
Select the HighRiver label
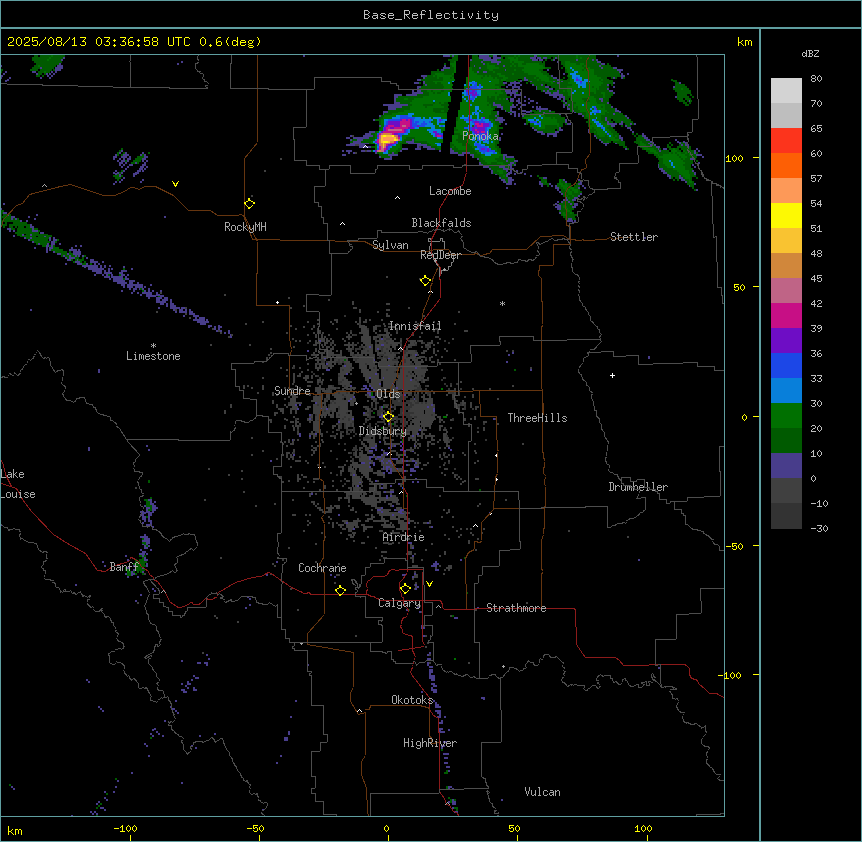coord(430,743)
